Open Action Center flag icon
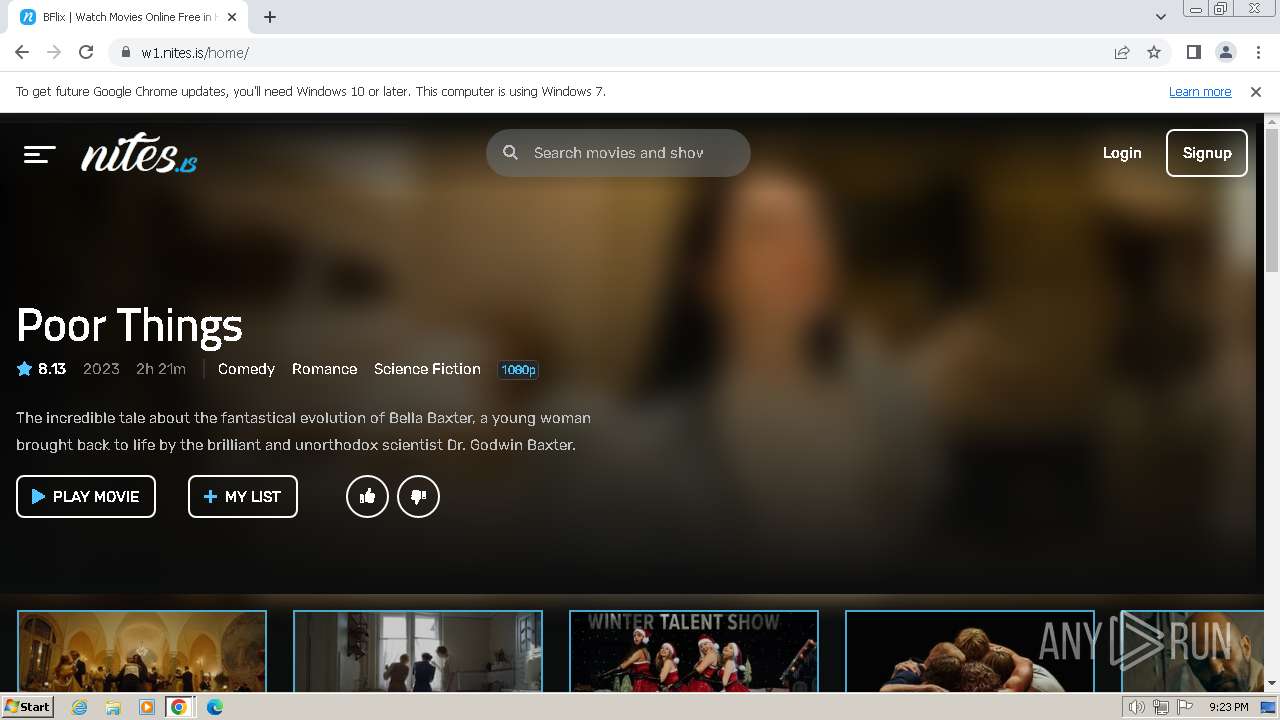 (x=1186, y=707)
